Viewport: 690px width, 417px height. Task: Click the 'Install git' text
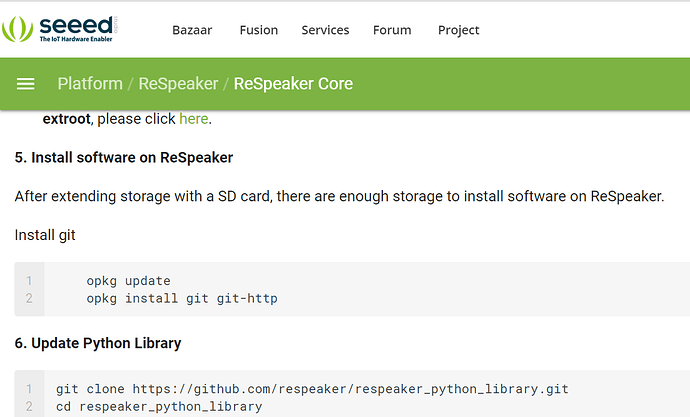point(45,235)
